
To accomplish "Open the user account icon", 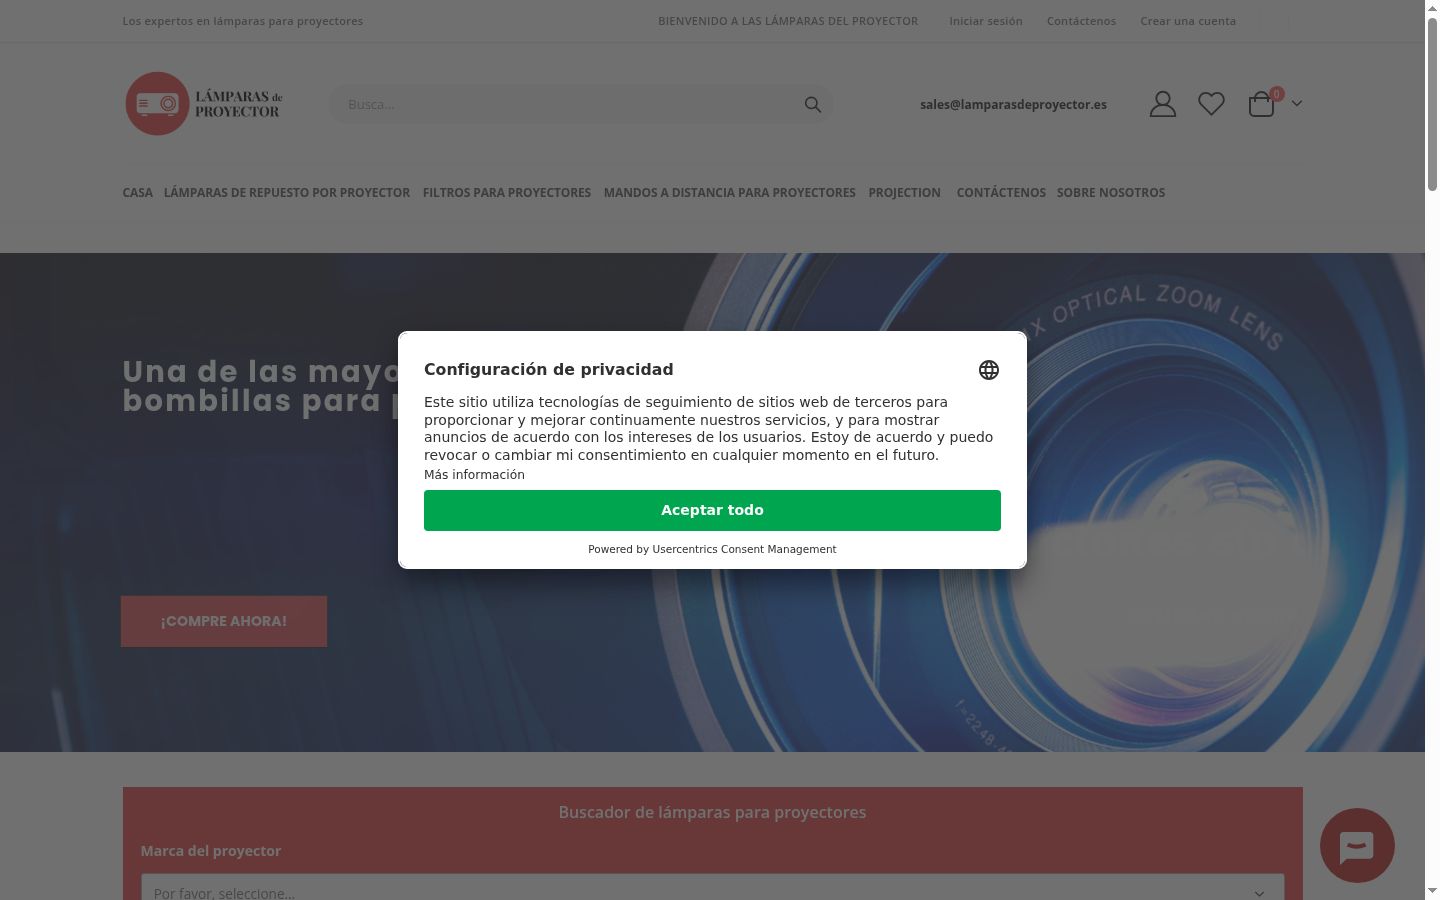I will [1162, 104].
